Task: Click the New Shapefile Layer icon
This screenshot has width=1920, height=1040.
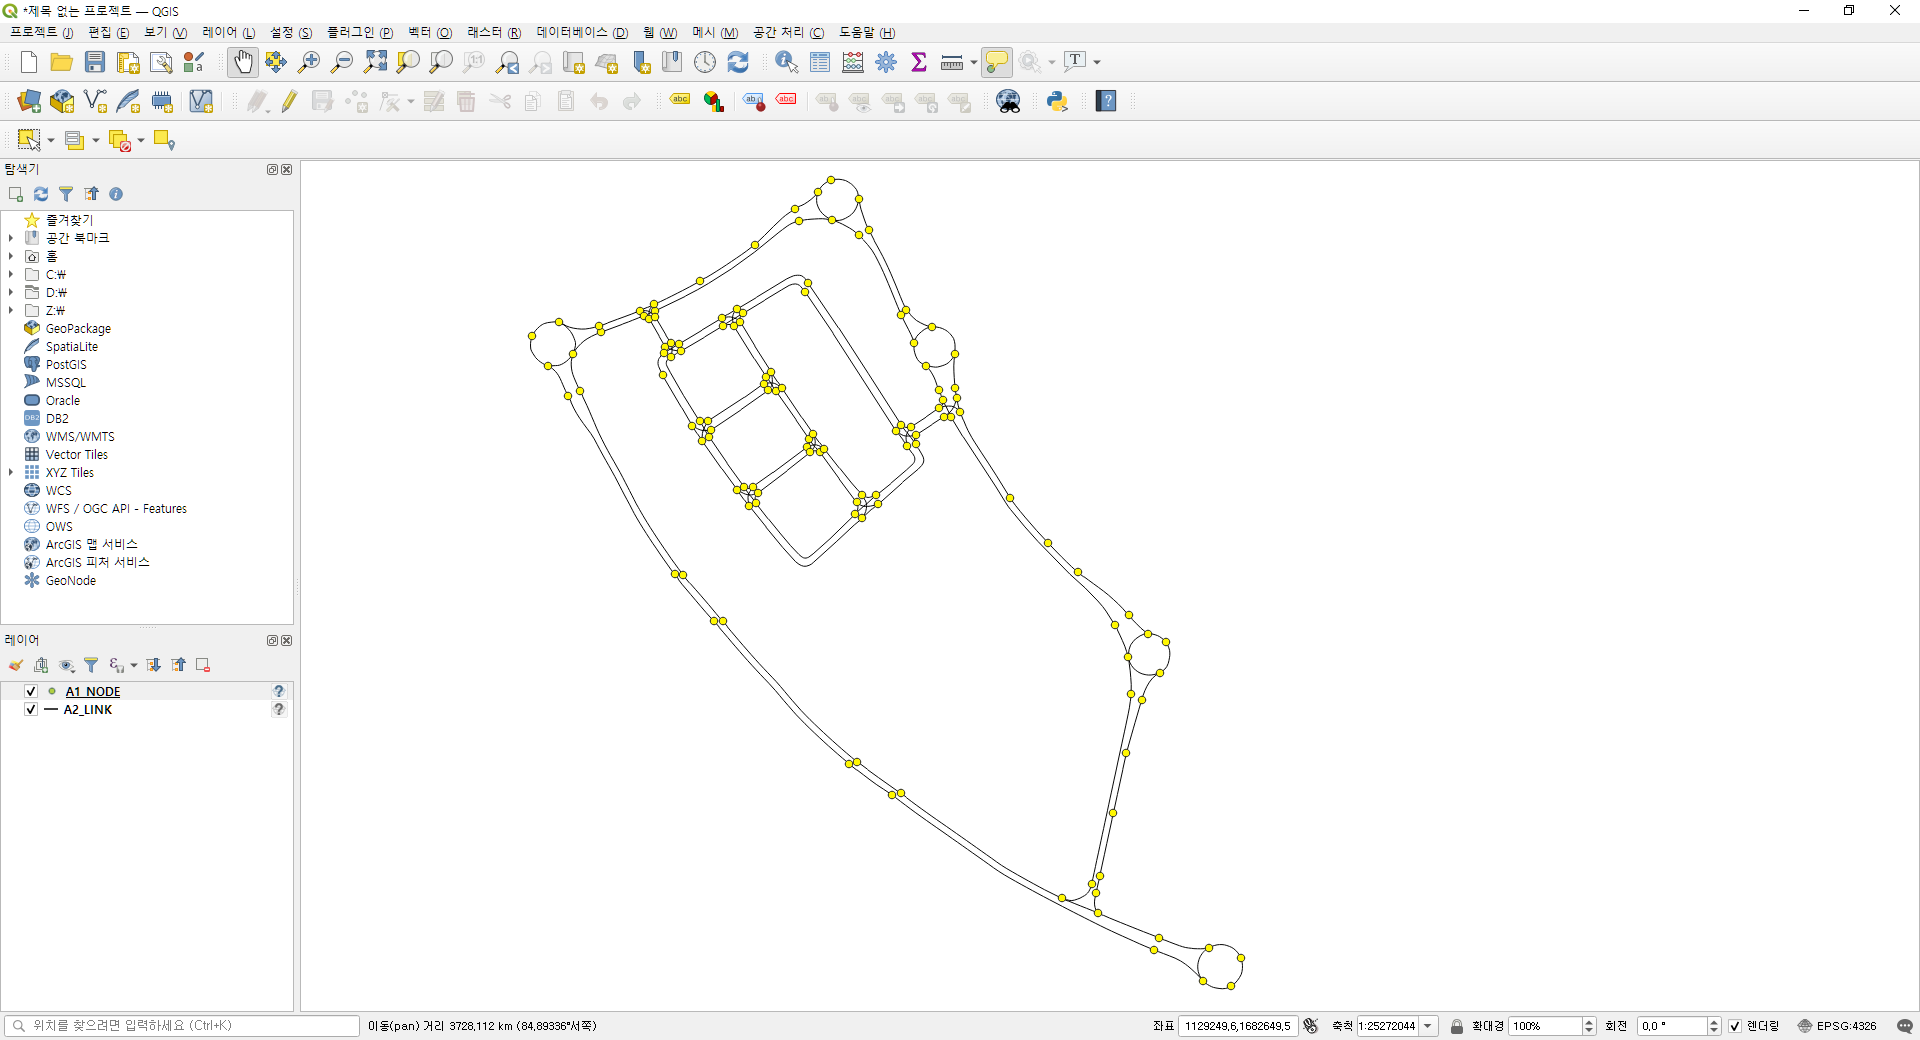Action: 95,101
